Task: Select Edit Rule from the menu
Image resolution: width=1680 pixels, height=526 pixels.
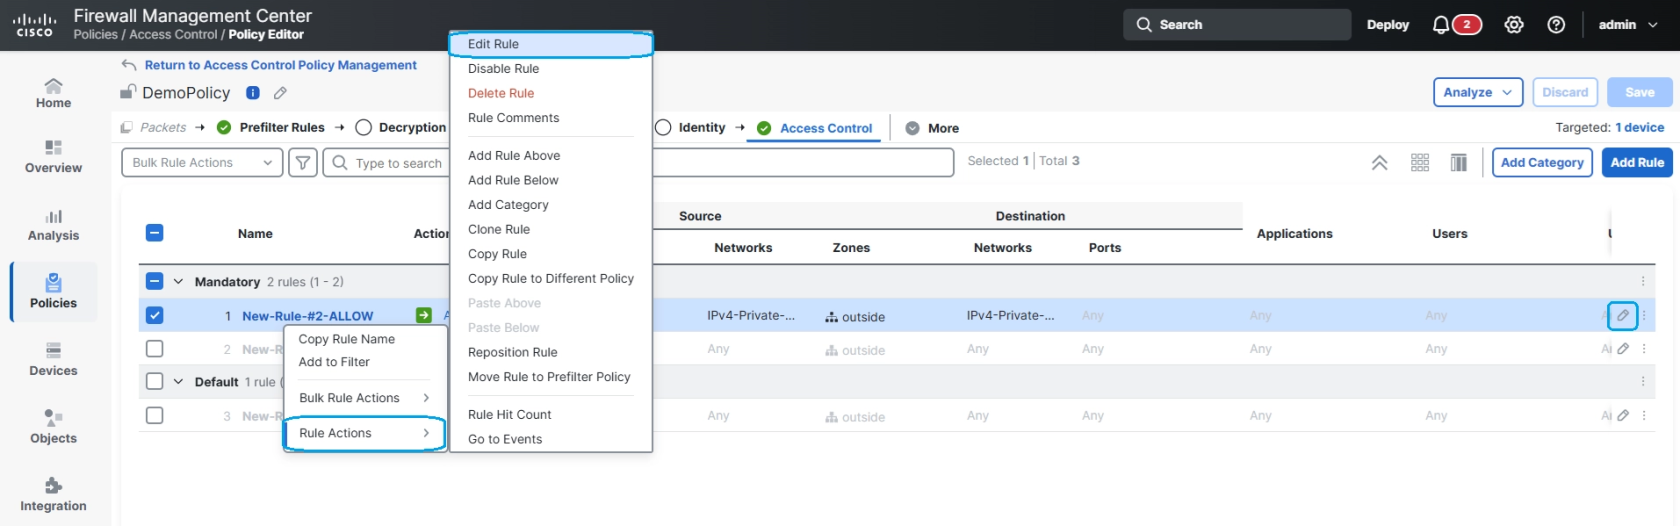Action: point(550,44)
